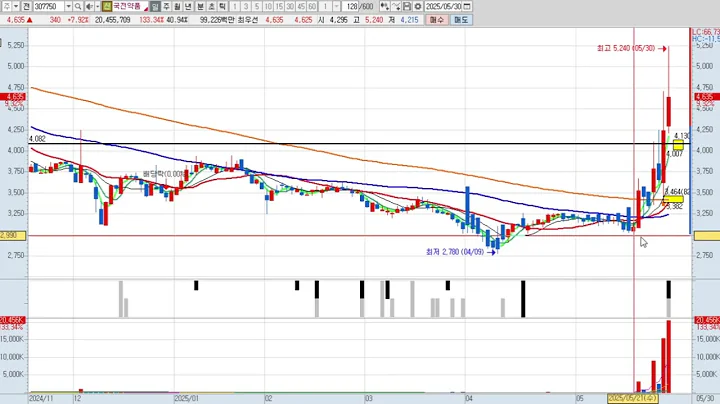Viewport: 720px width, 404px height.
Task: Open the calendar picker icon
Action: click(467, 6)
